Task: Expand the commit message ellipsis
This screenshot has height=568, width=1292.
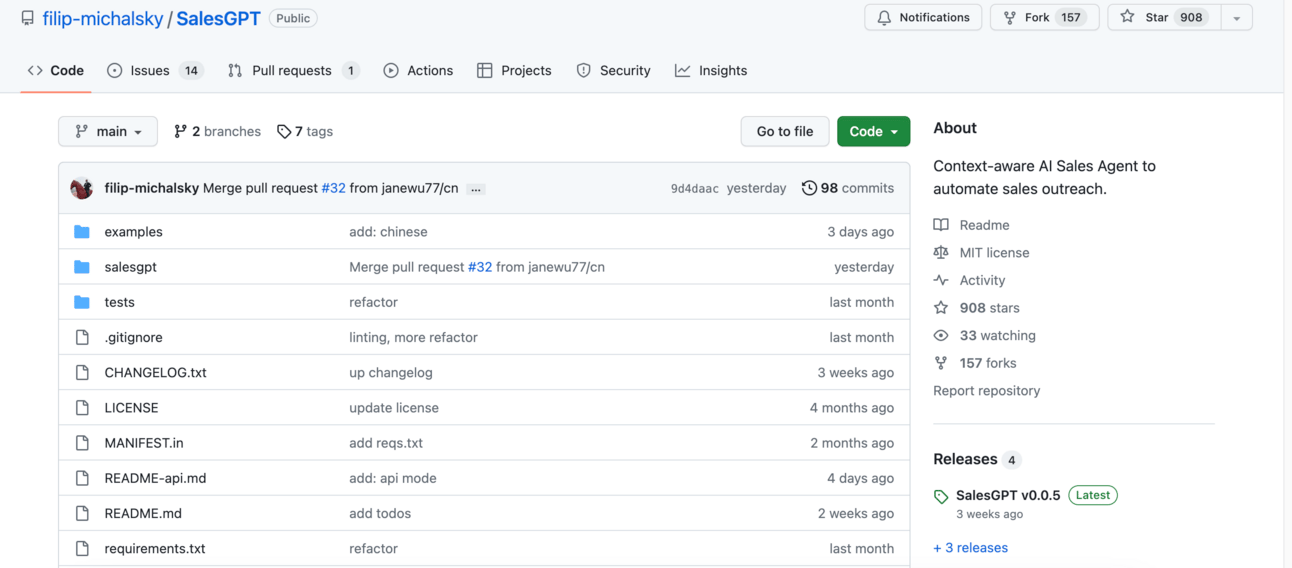Action: click(x=476, y=189)
